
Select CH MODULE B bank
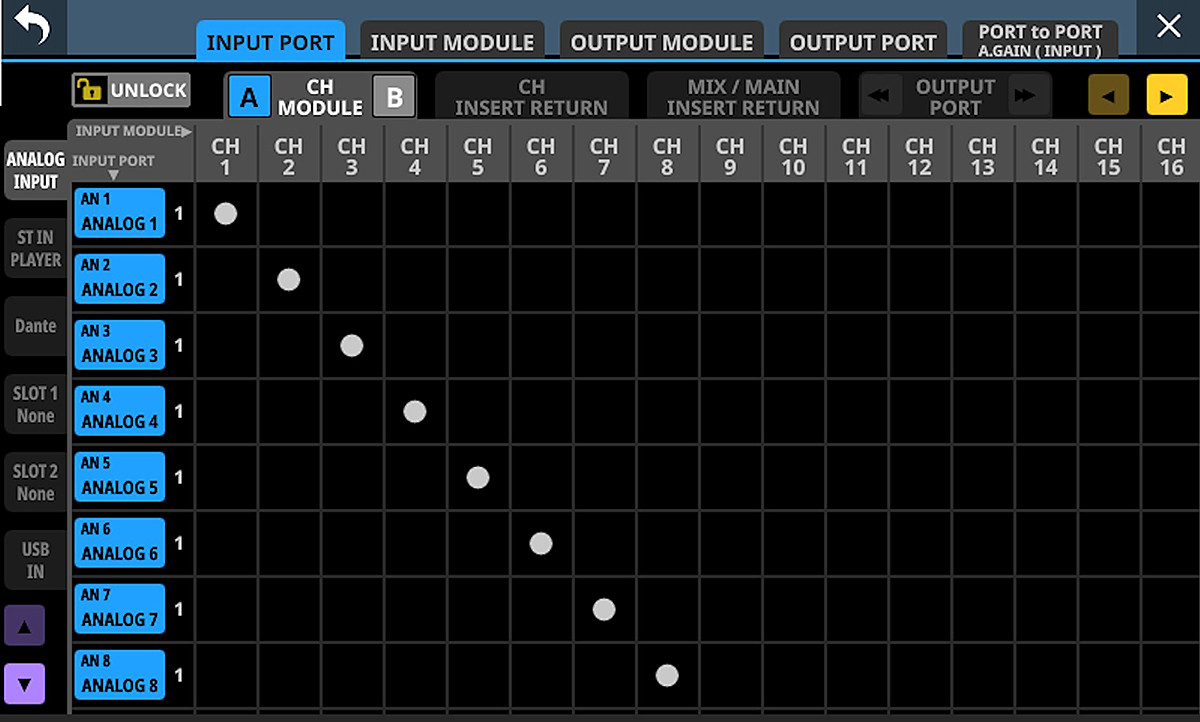(394, 98)
